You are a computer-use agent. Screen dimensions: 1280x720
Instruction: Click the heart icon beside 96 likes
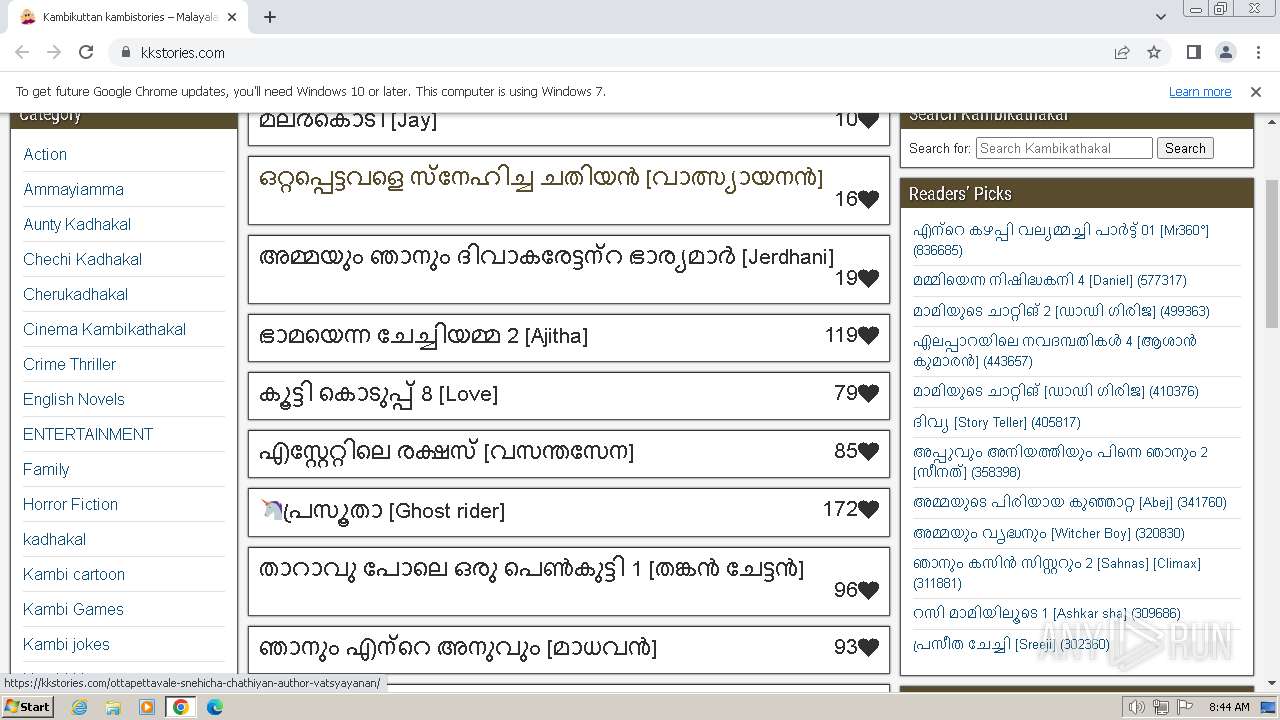click(868, 590)
